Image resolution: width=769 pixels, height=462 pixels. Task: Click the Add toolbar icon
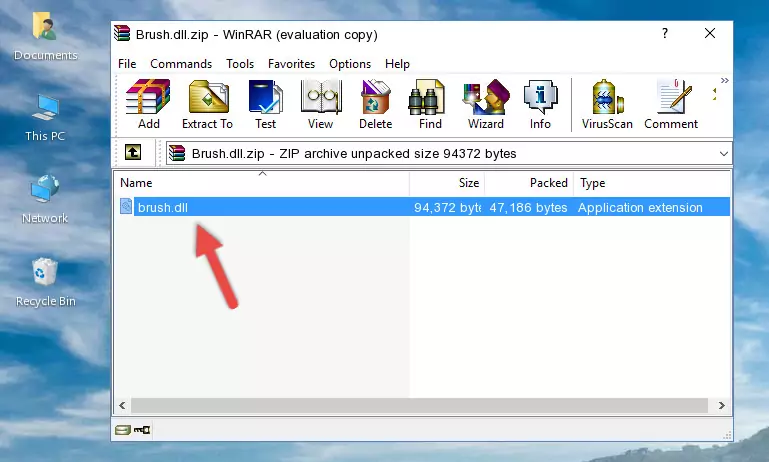pos(148,104)
